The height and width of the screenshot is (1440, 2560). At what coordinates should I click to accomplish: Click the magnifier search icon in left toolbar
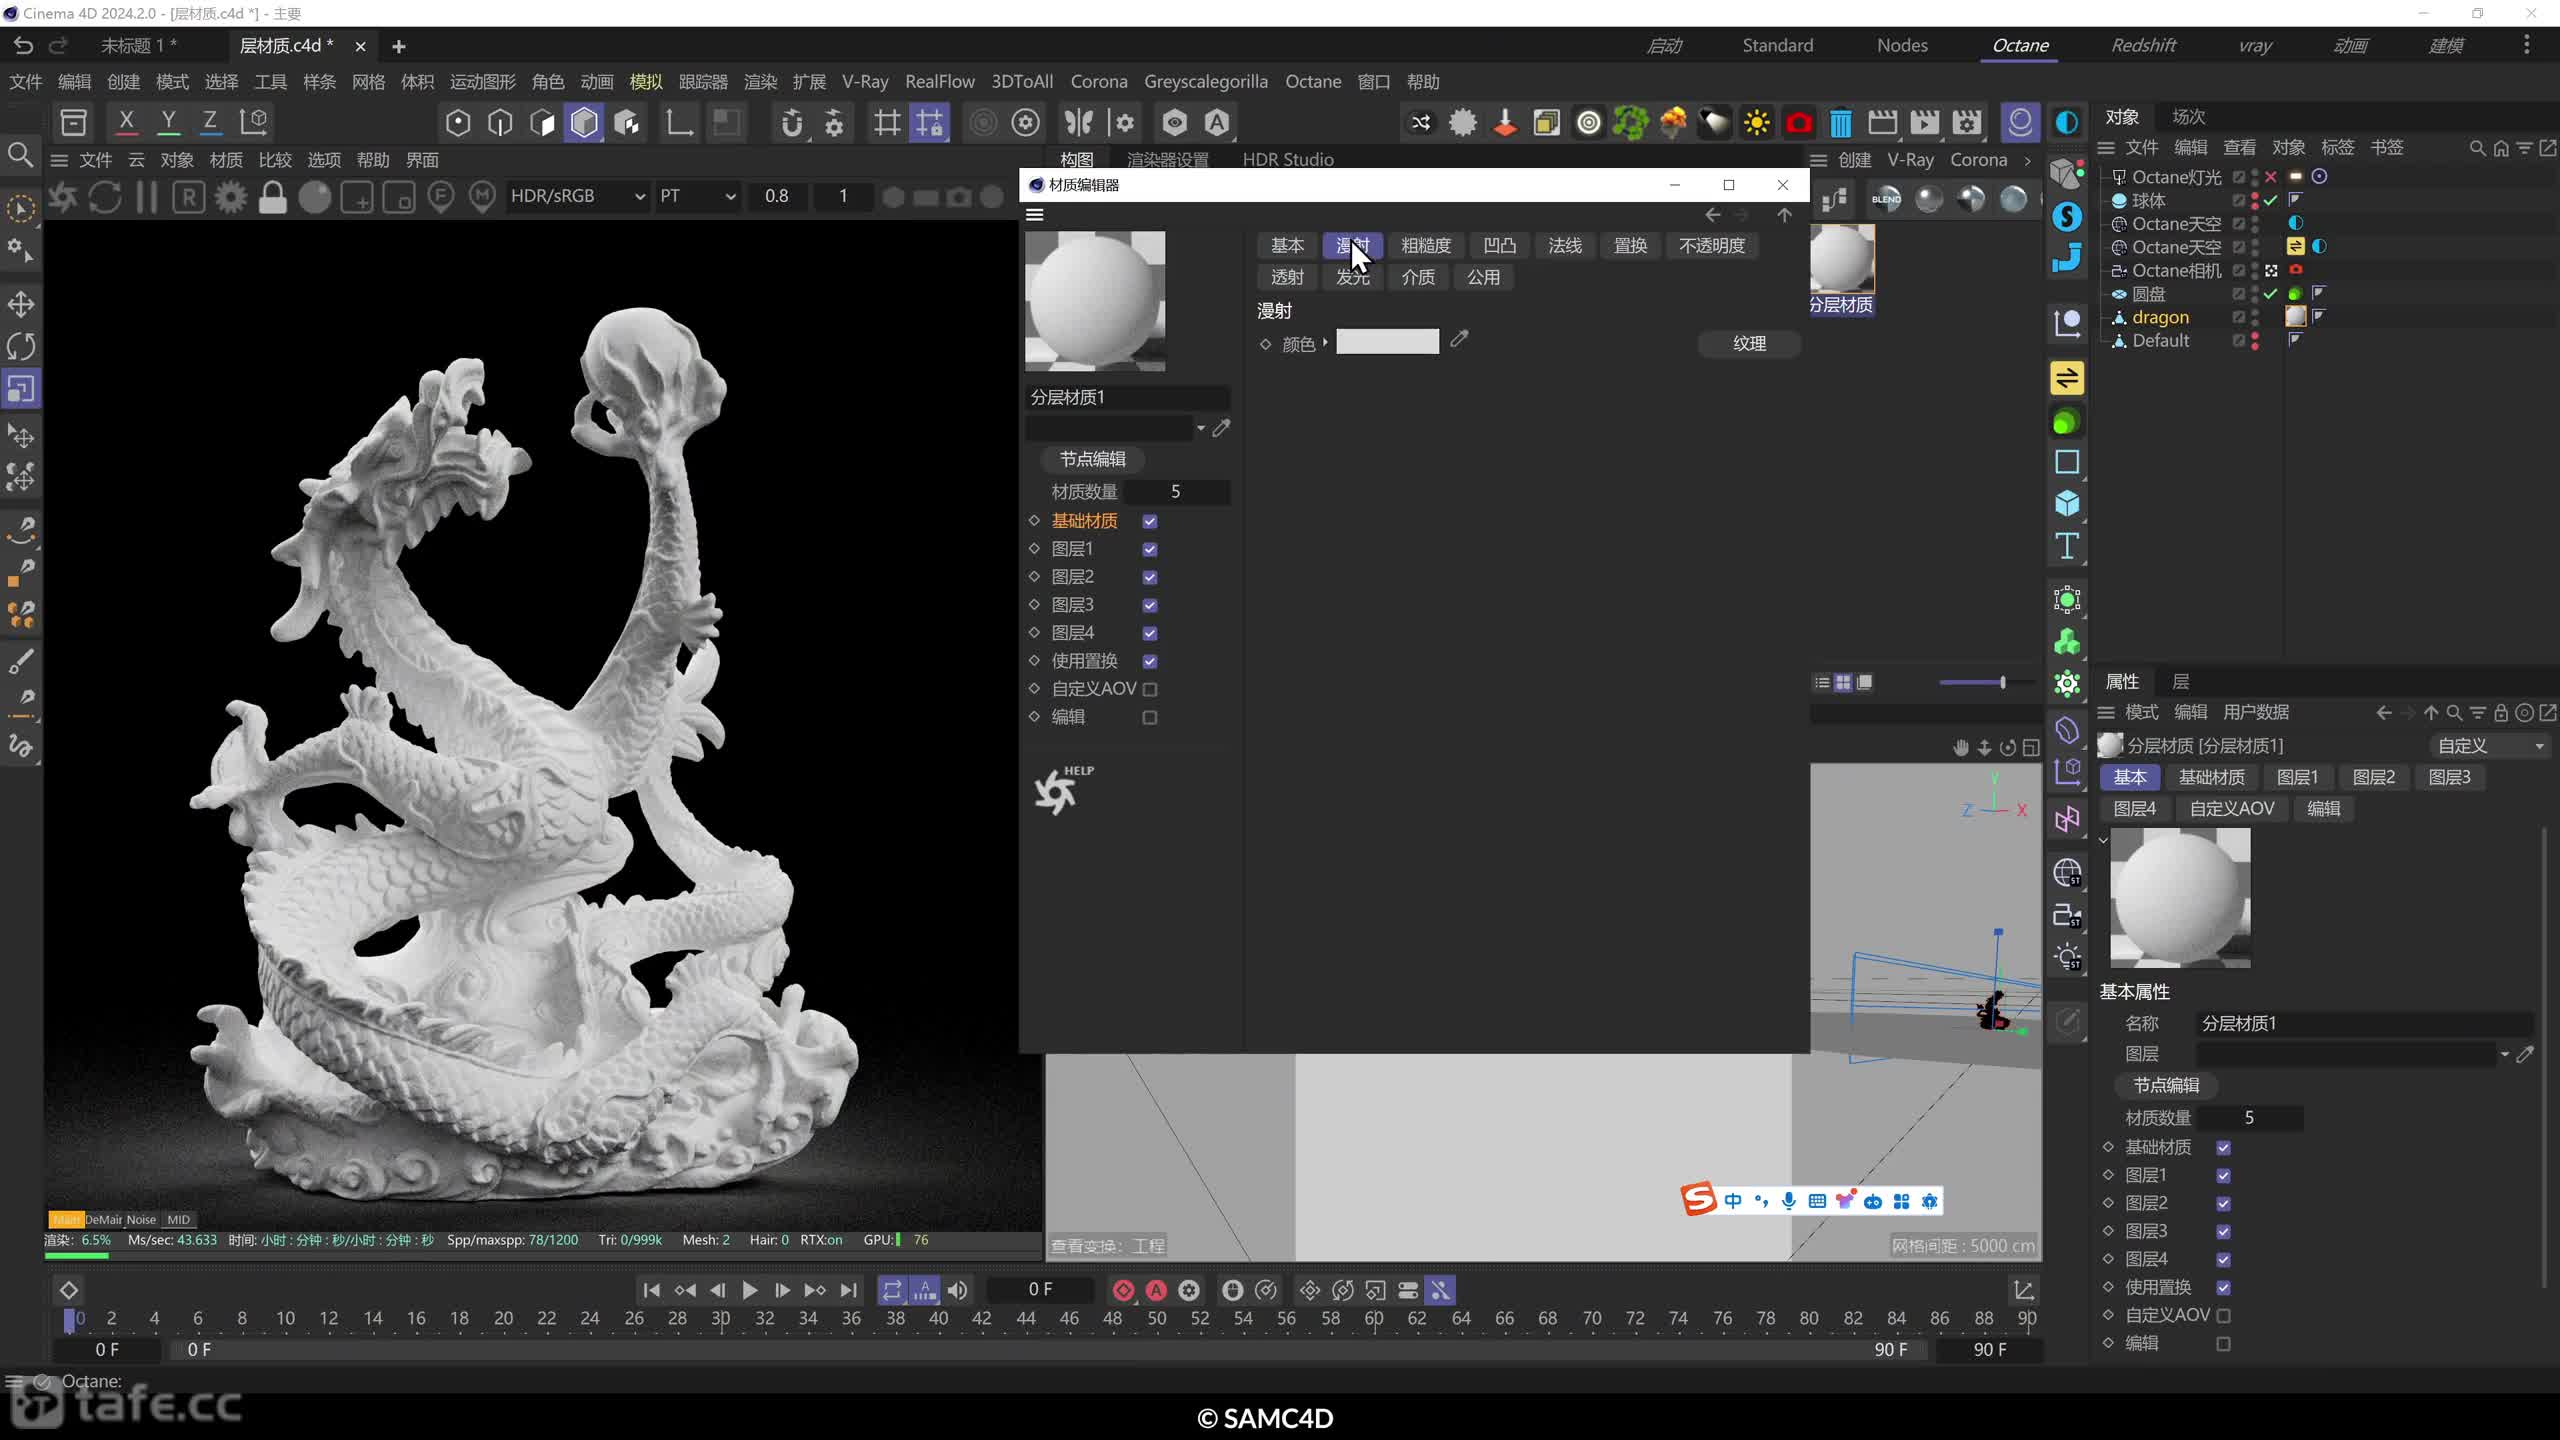[20, 155]
